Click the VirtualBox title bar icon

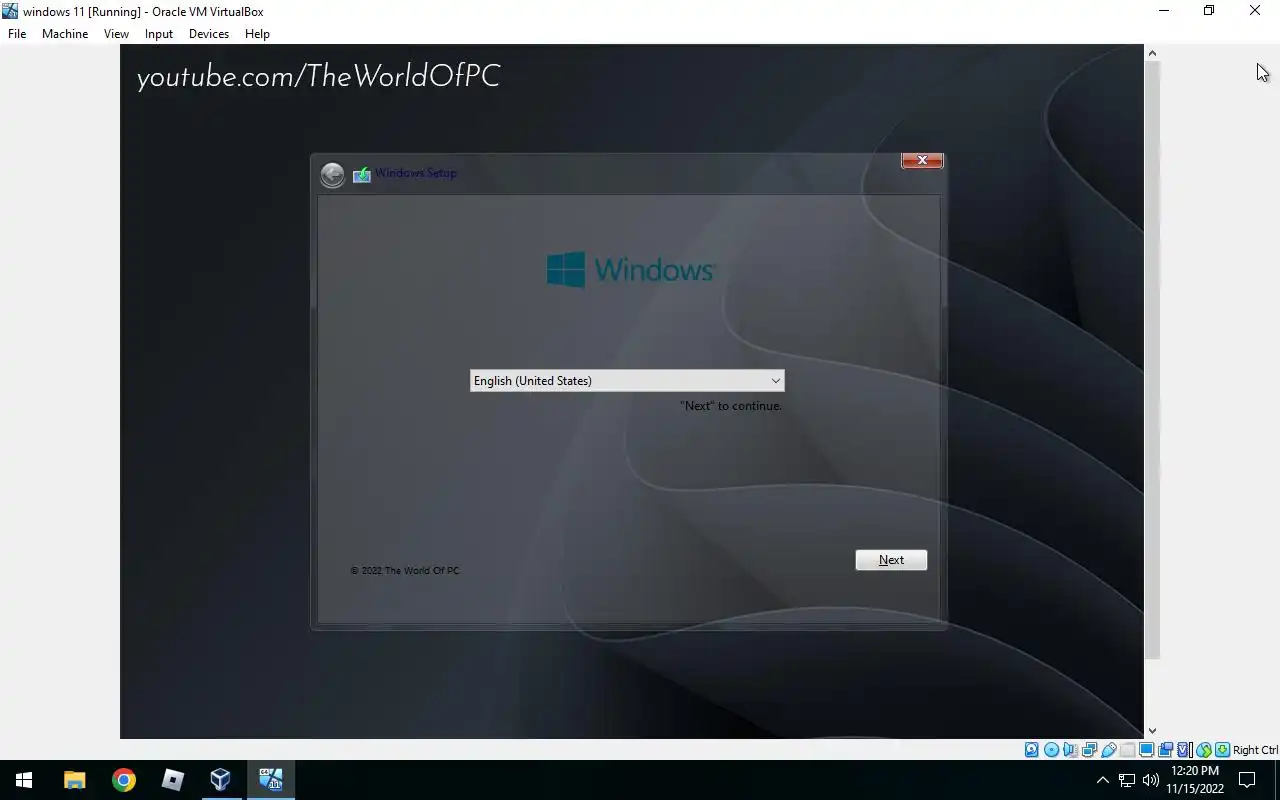(10, 11)
